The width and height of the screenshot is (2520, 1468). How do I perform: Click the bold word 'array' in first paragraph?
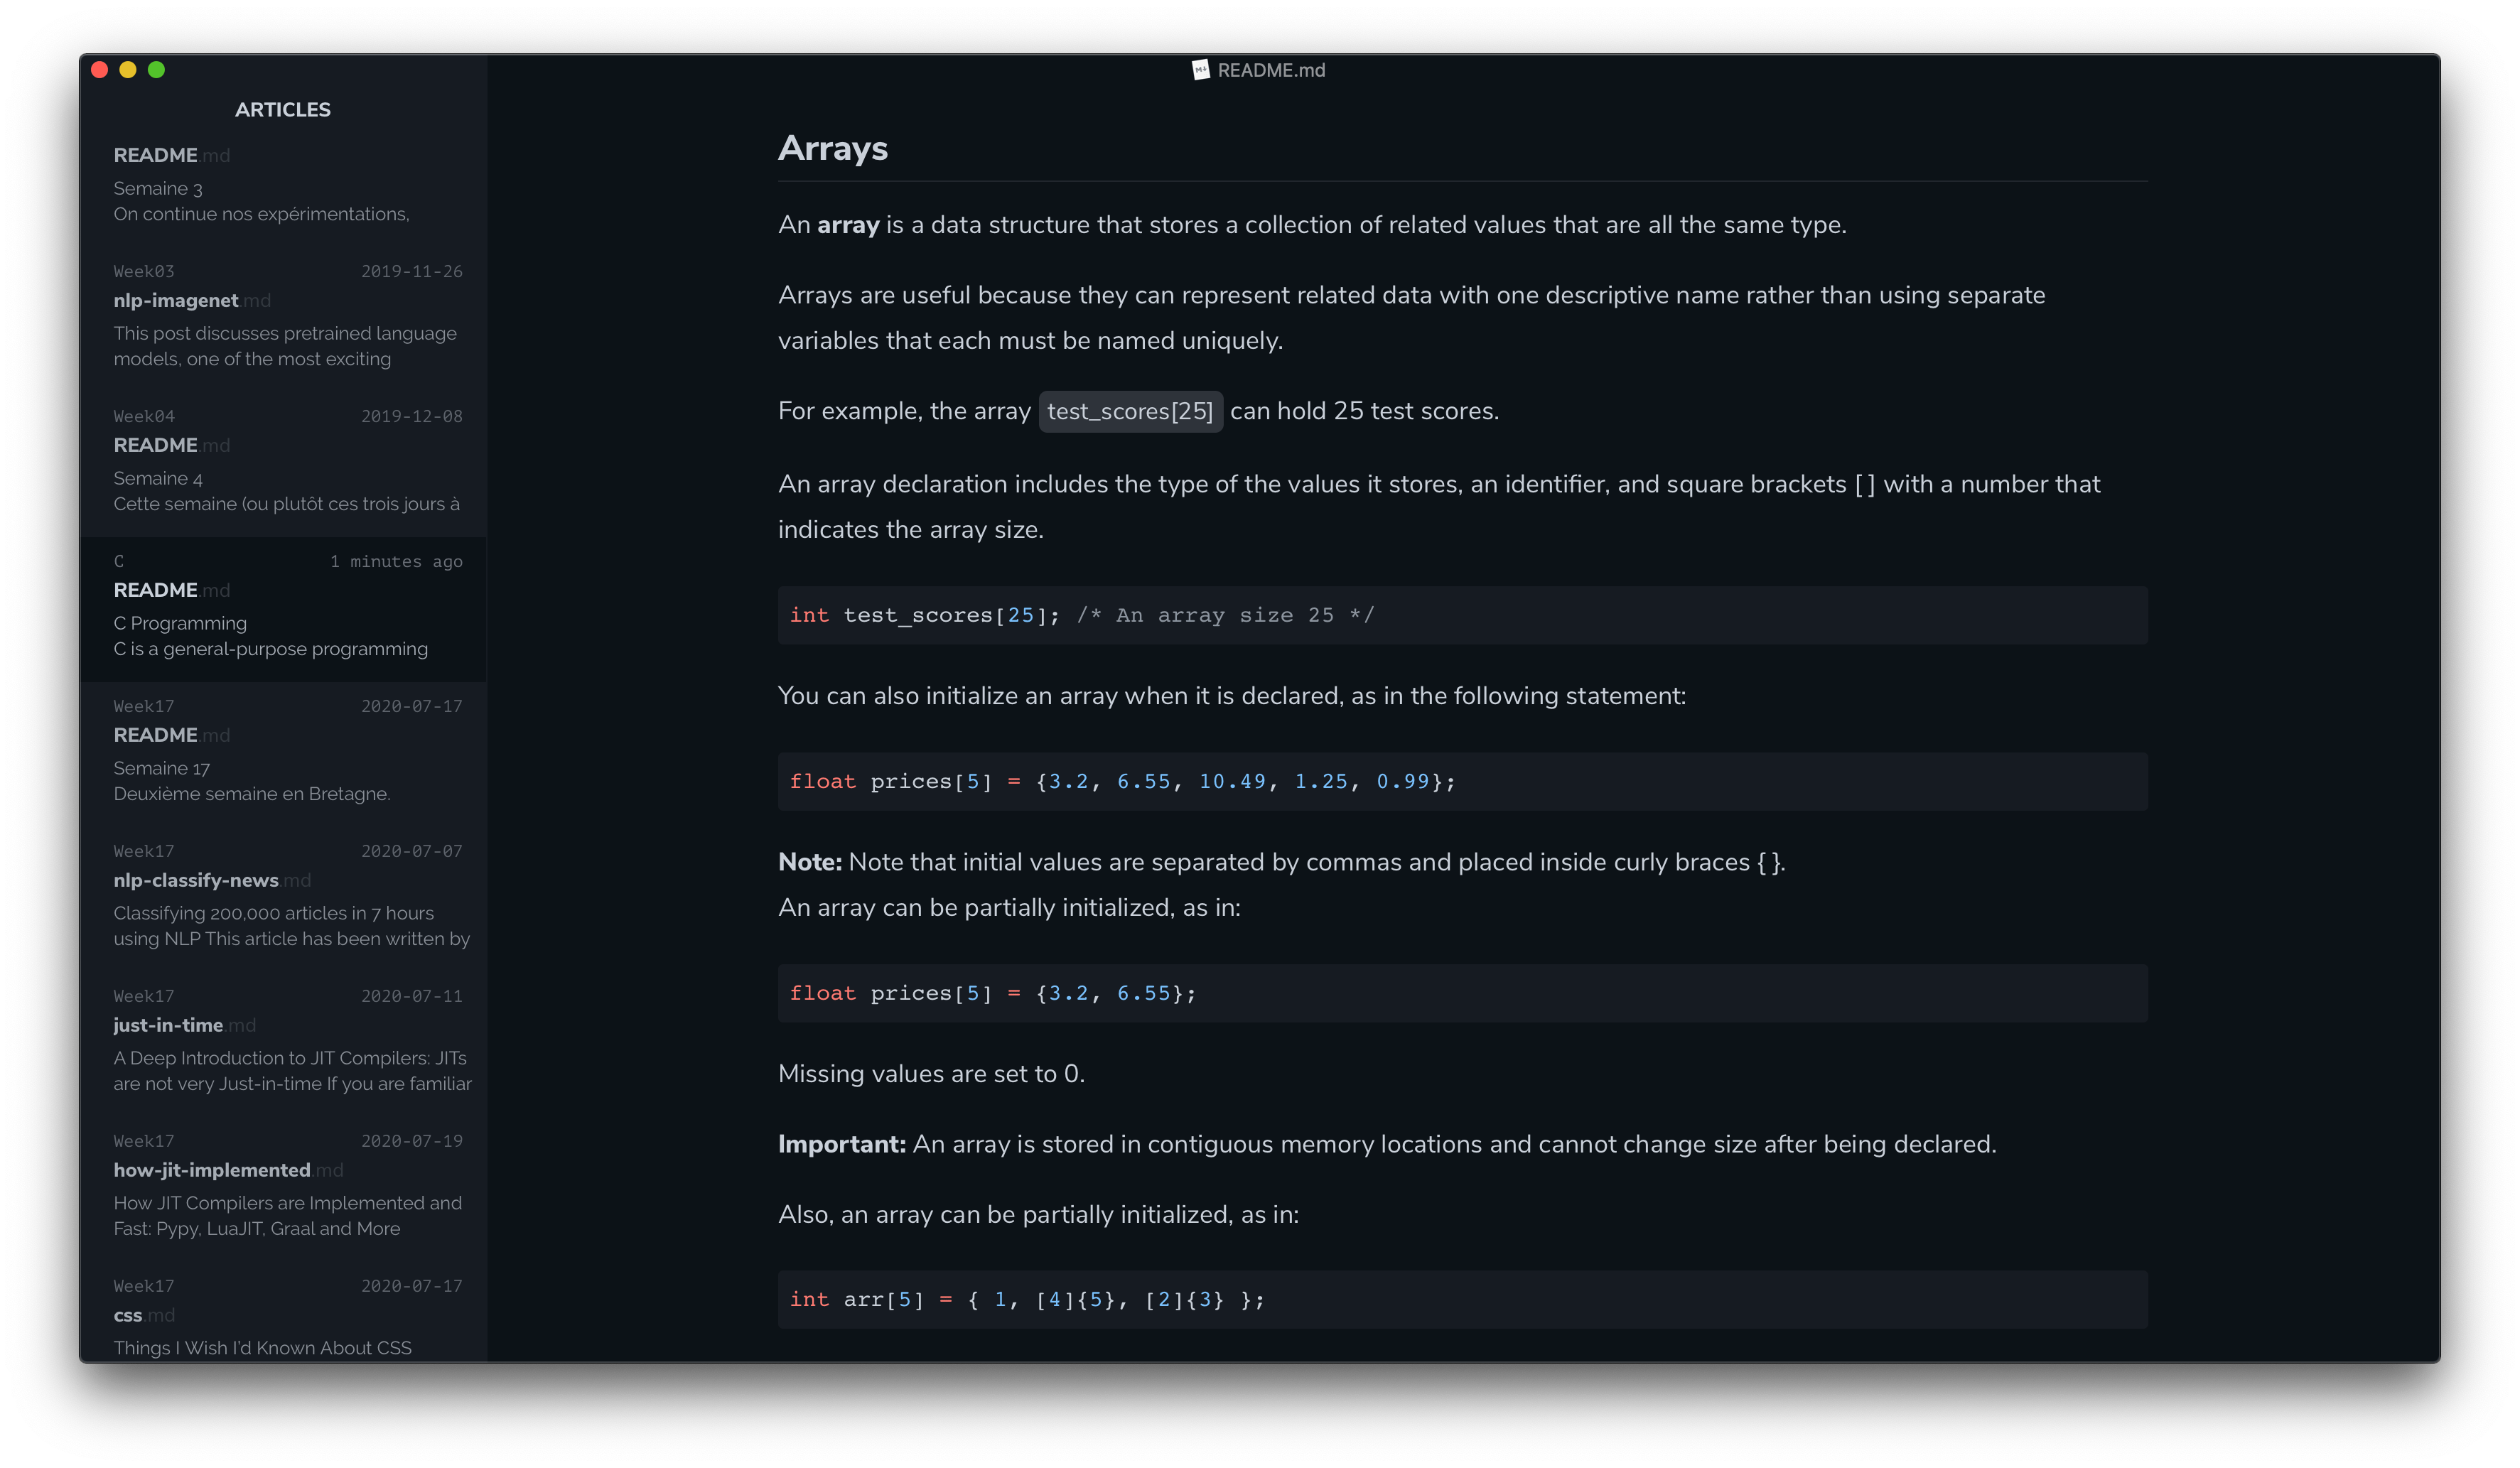848,225
